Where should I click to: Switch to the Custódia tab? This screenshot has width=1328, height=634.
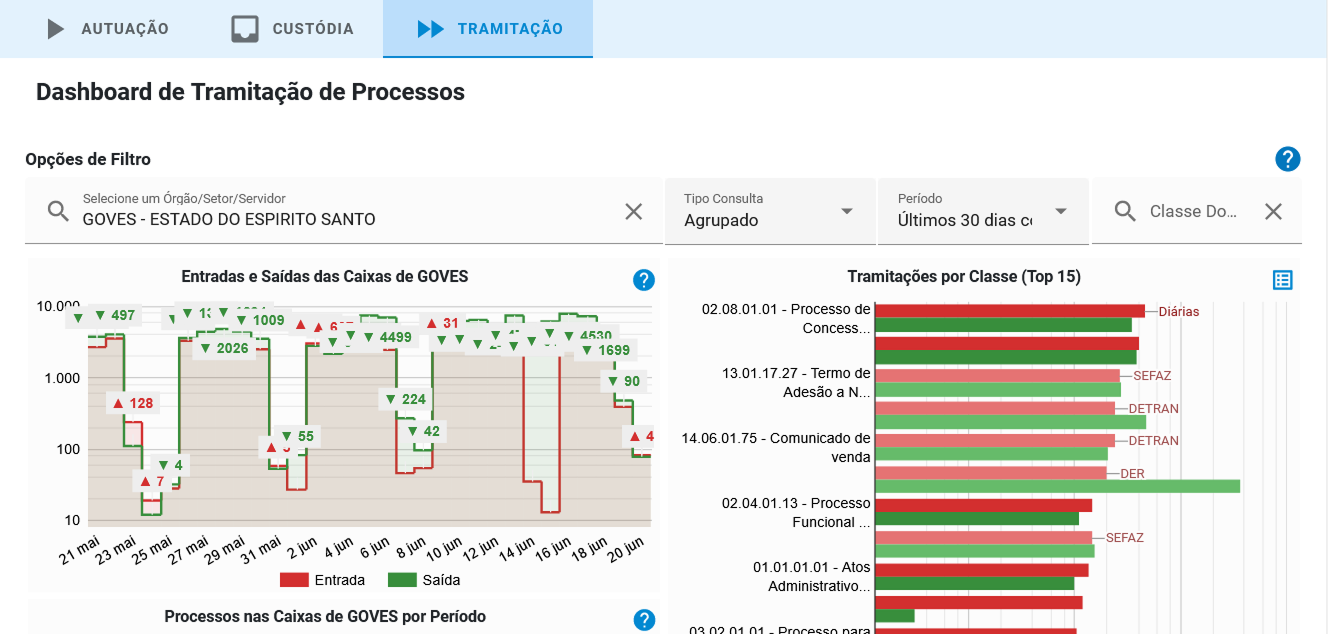pyautogui.click(x=292, y=29)
